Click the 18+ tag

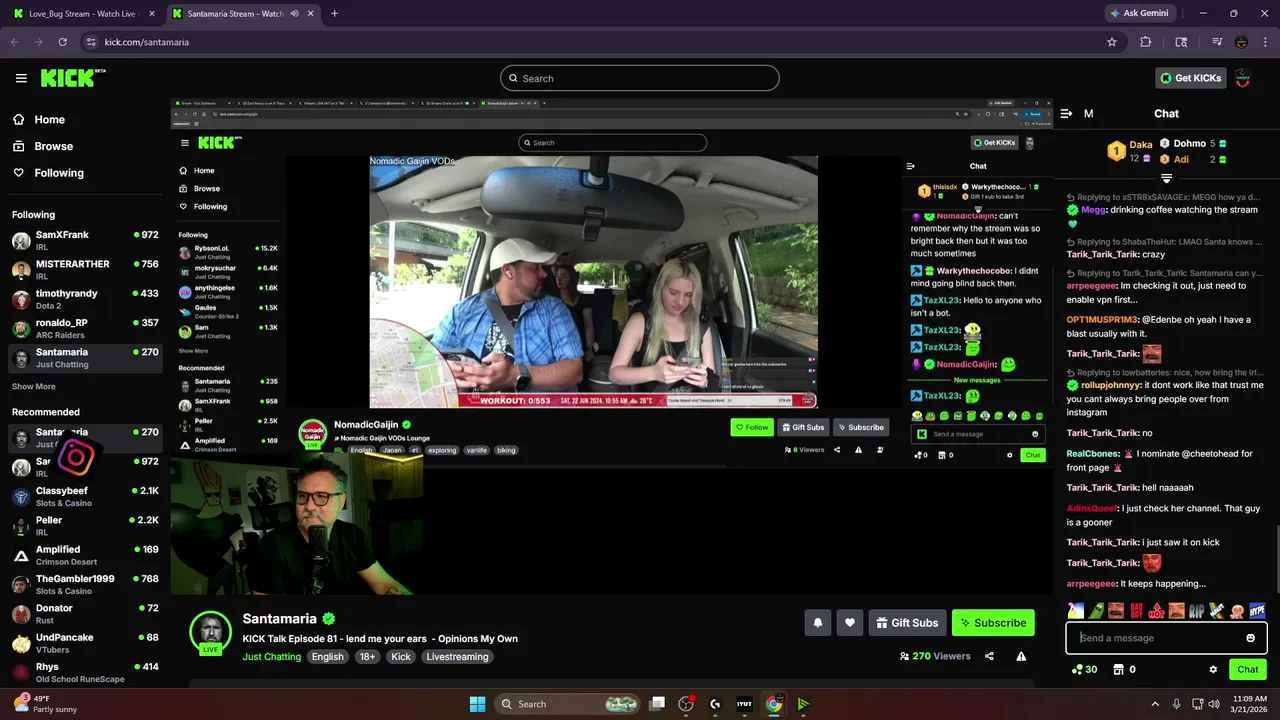pos(367,657)
